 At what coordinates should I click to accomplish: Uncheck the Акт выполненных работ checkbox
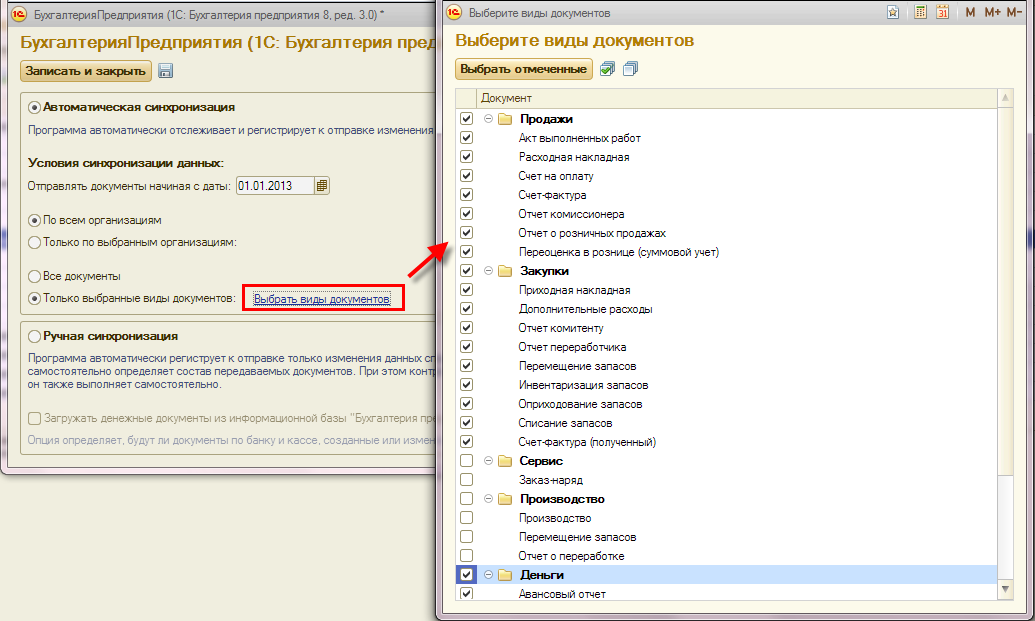click(466, 138)
